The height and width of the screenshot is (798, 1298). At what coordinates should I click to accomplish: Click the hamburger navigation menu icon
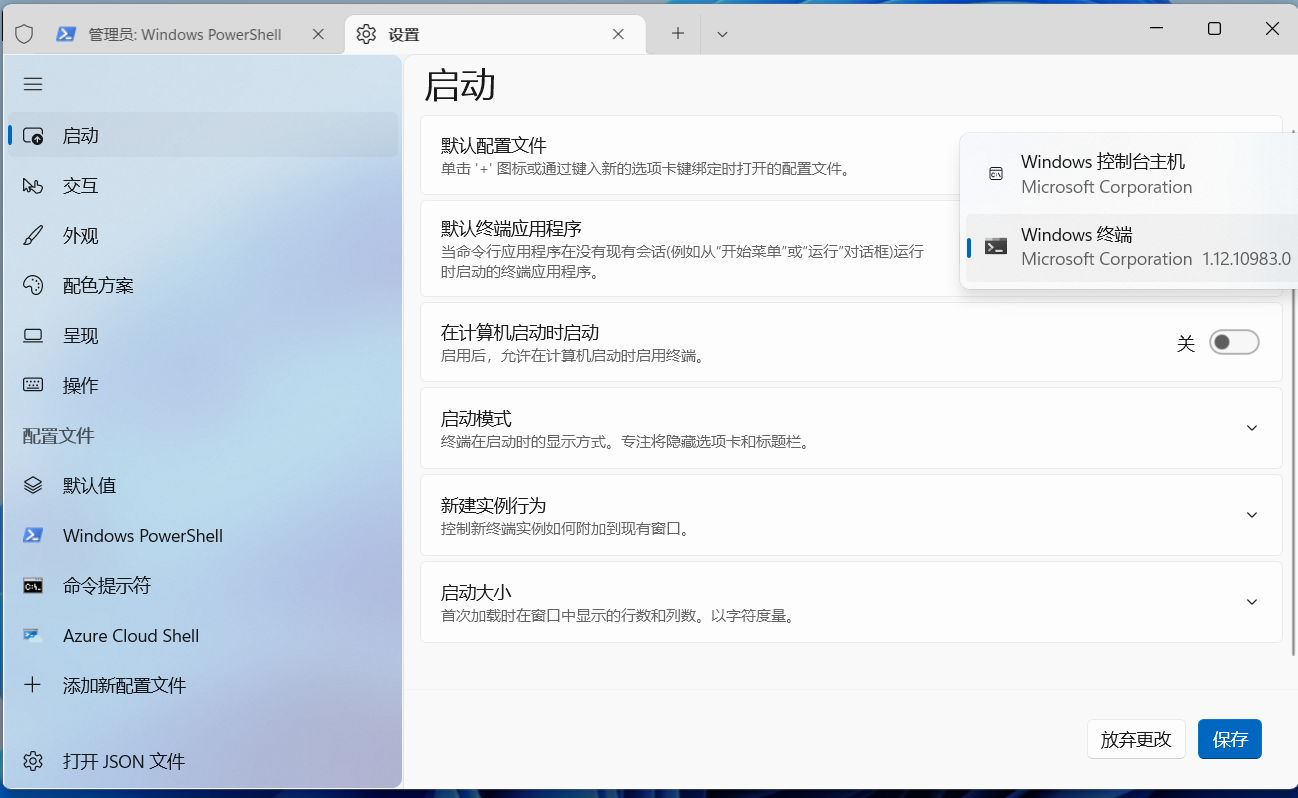tap(33, 84)
